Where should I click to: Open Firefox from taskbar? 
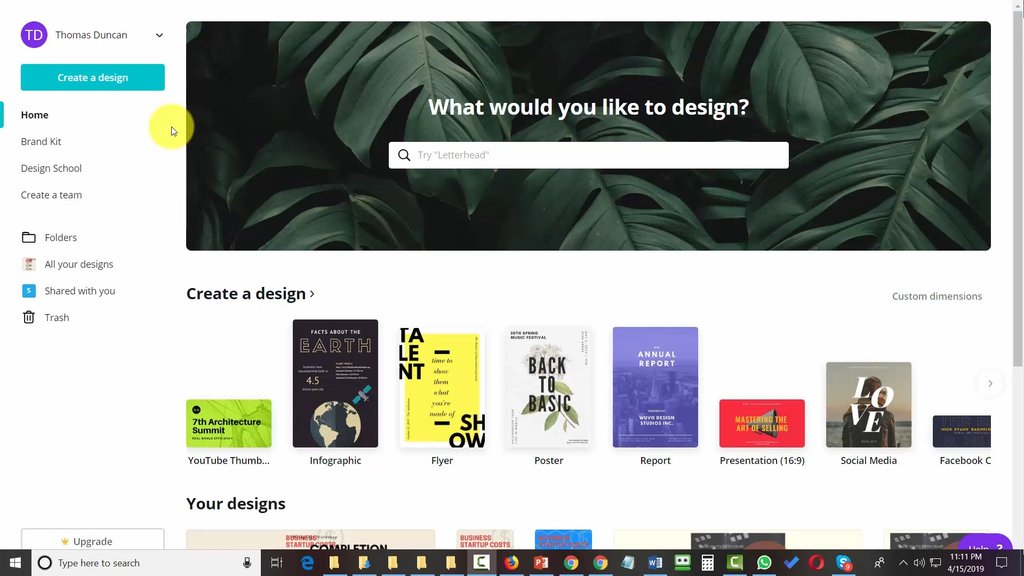[511, 562]
